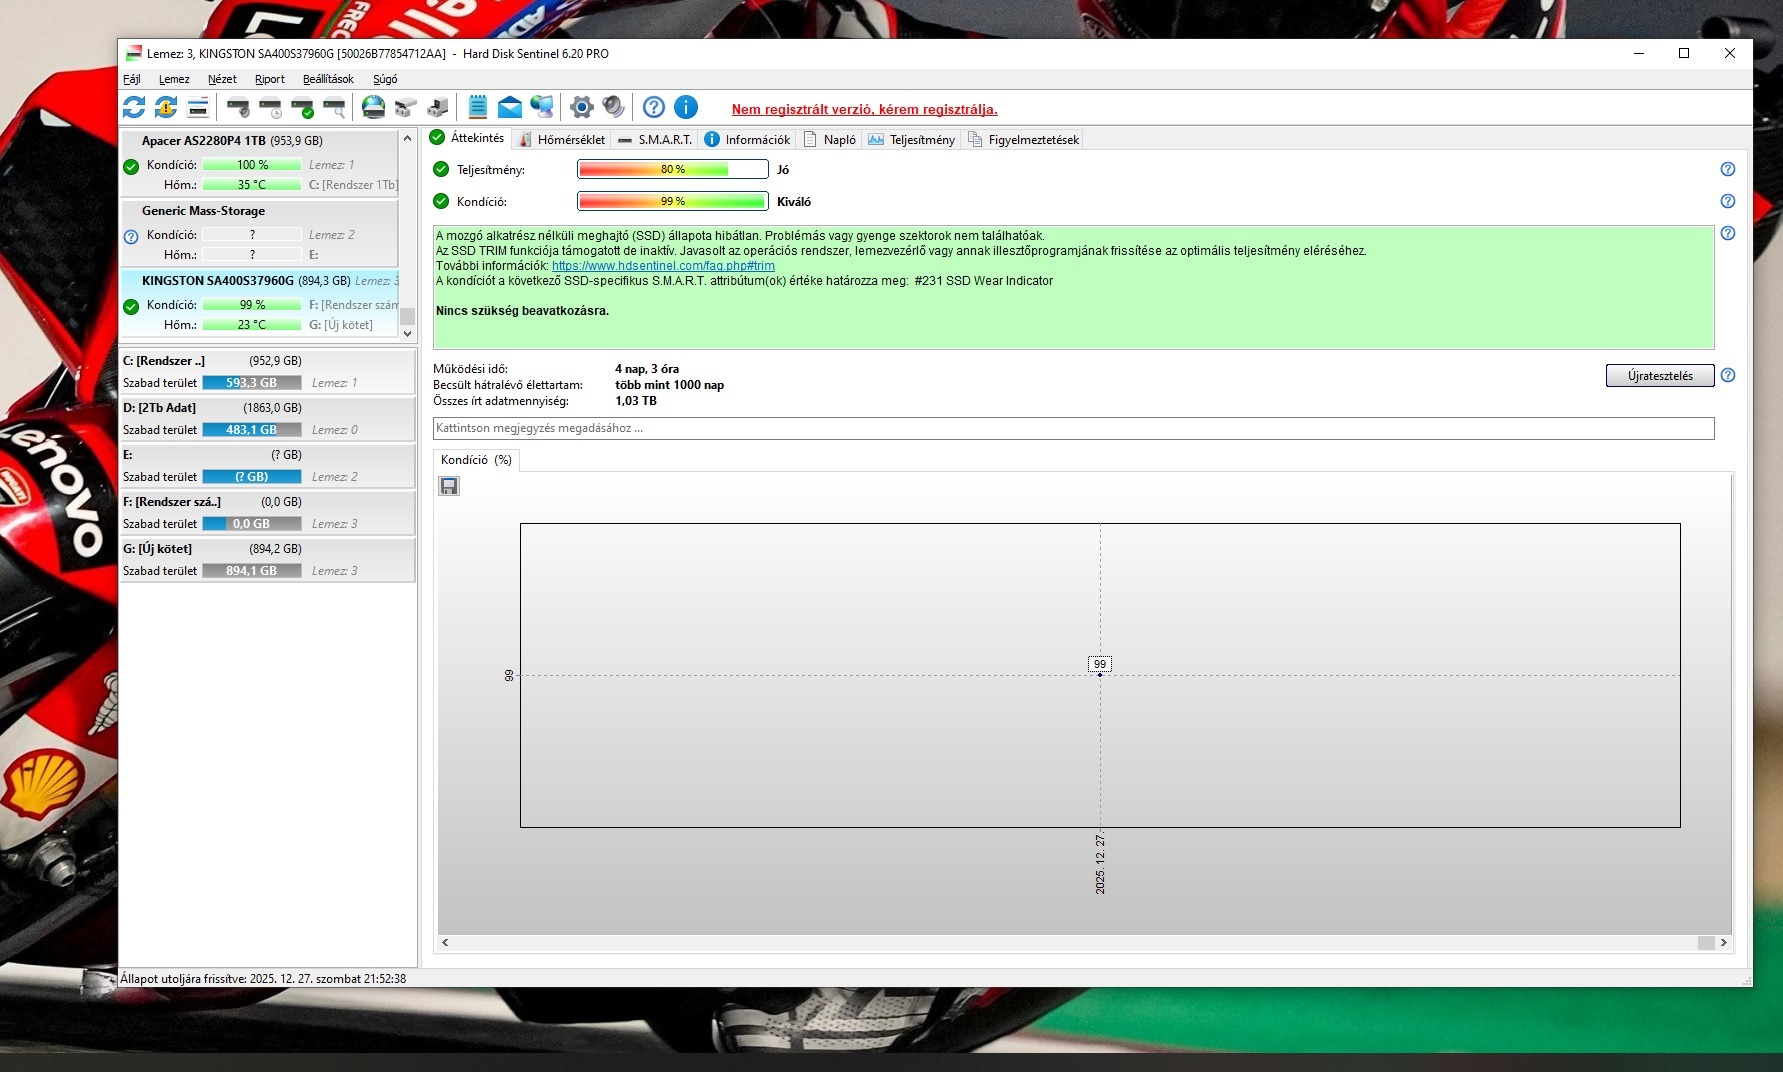Open the Riport menu
1783x1072 pixels.
click(270, 79)
